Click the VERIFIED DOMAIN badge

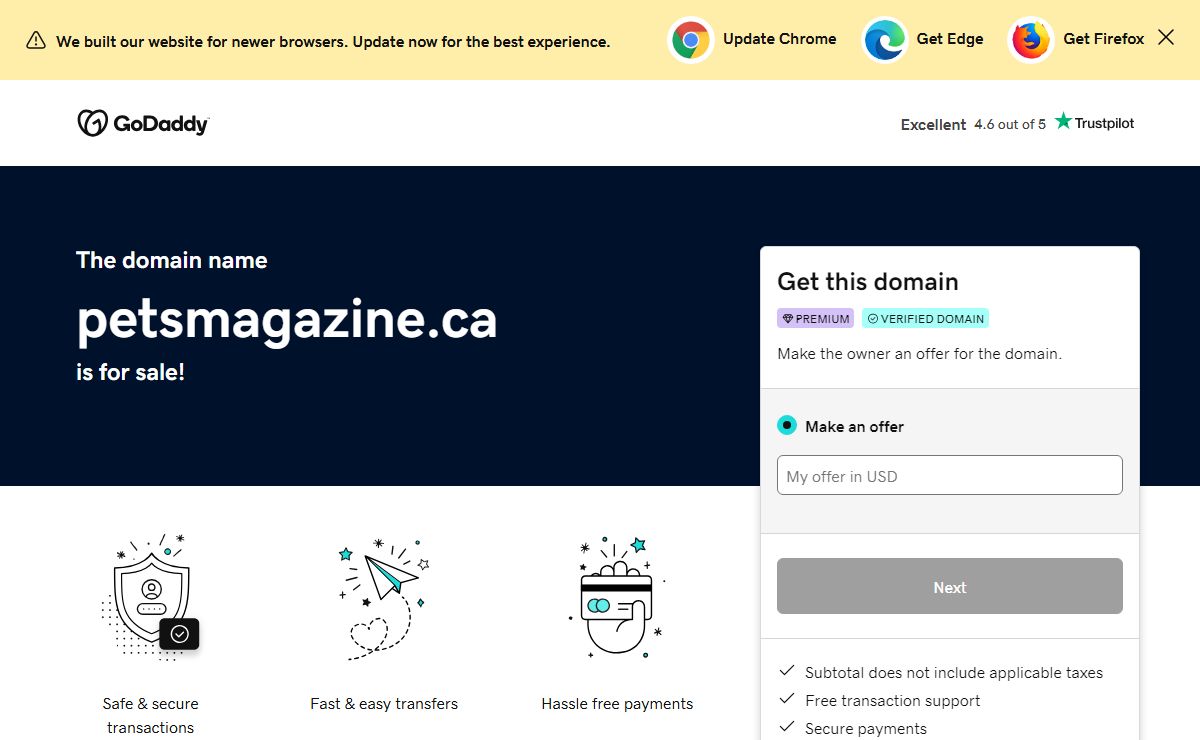tap(926, 319)
